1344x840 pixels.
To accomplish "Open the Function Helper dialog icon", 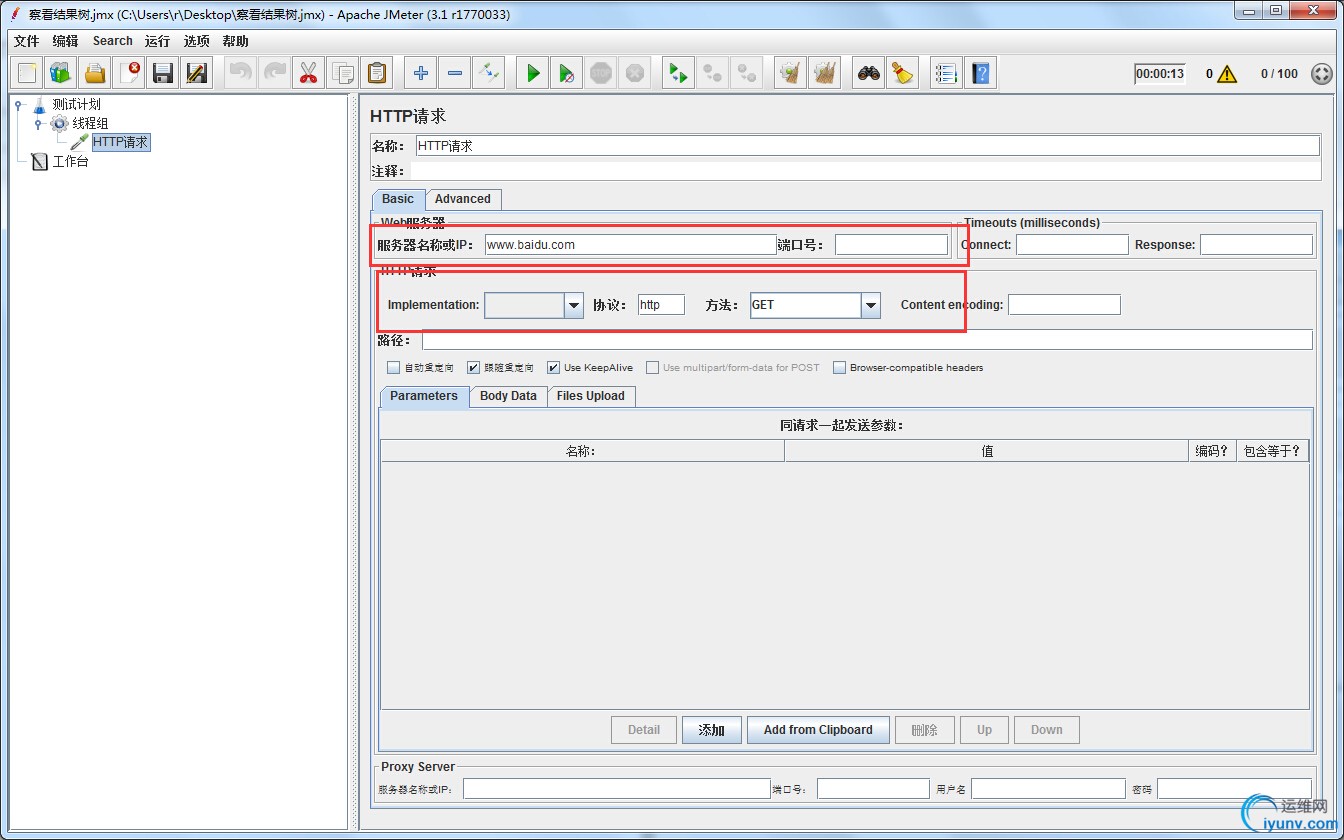I will tap(946, 73).
